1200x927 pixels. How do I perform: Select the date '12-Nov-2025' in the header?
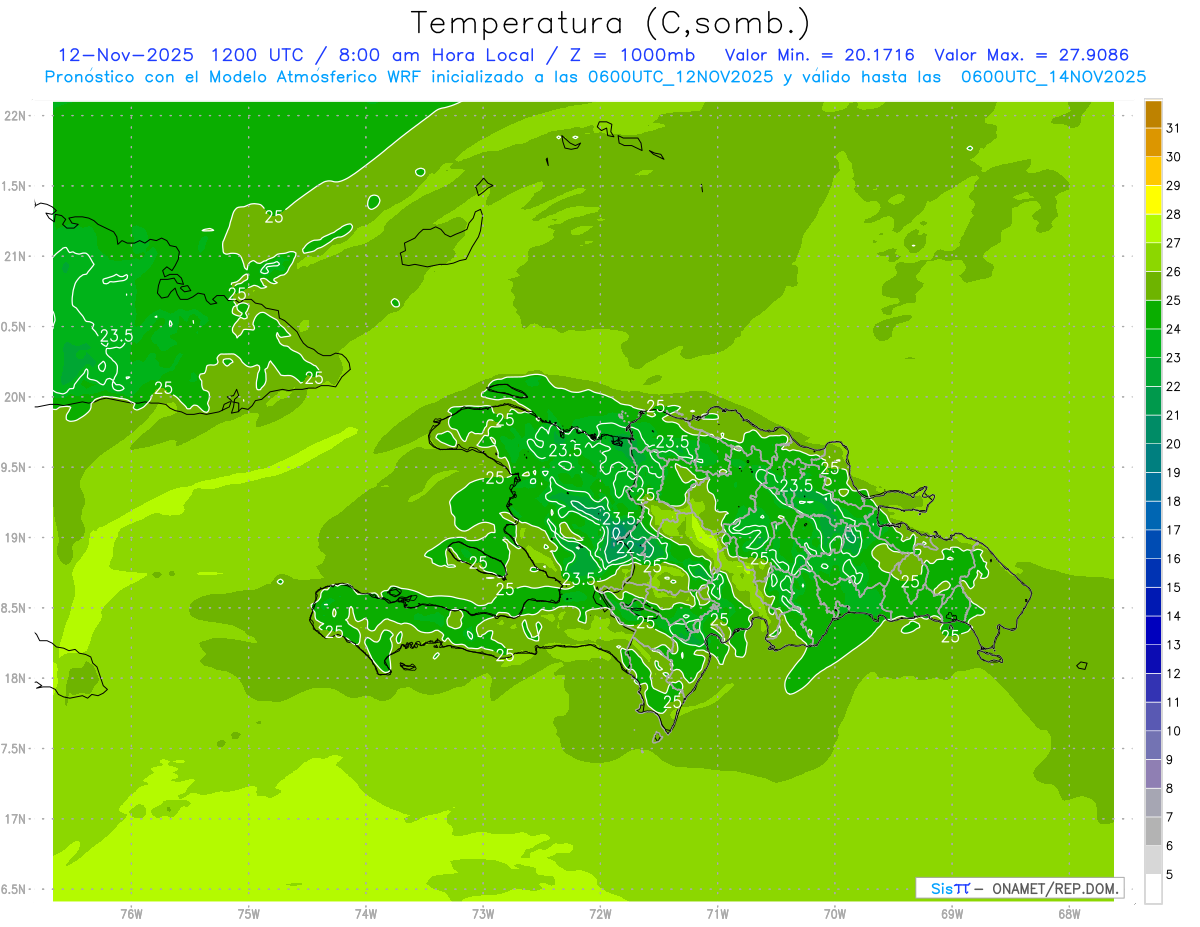[125, 55]
